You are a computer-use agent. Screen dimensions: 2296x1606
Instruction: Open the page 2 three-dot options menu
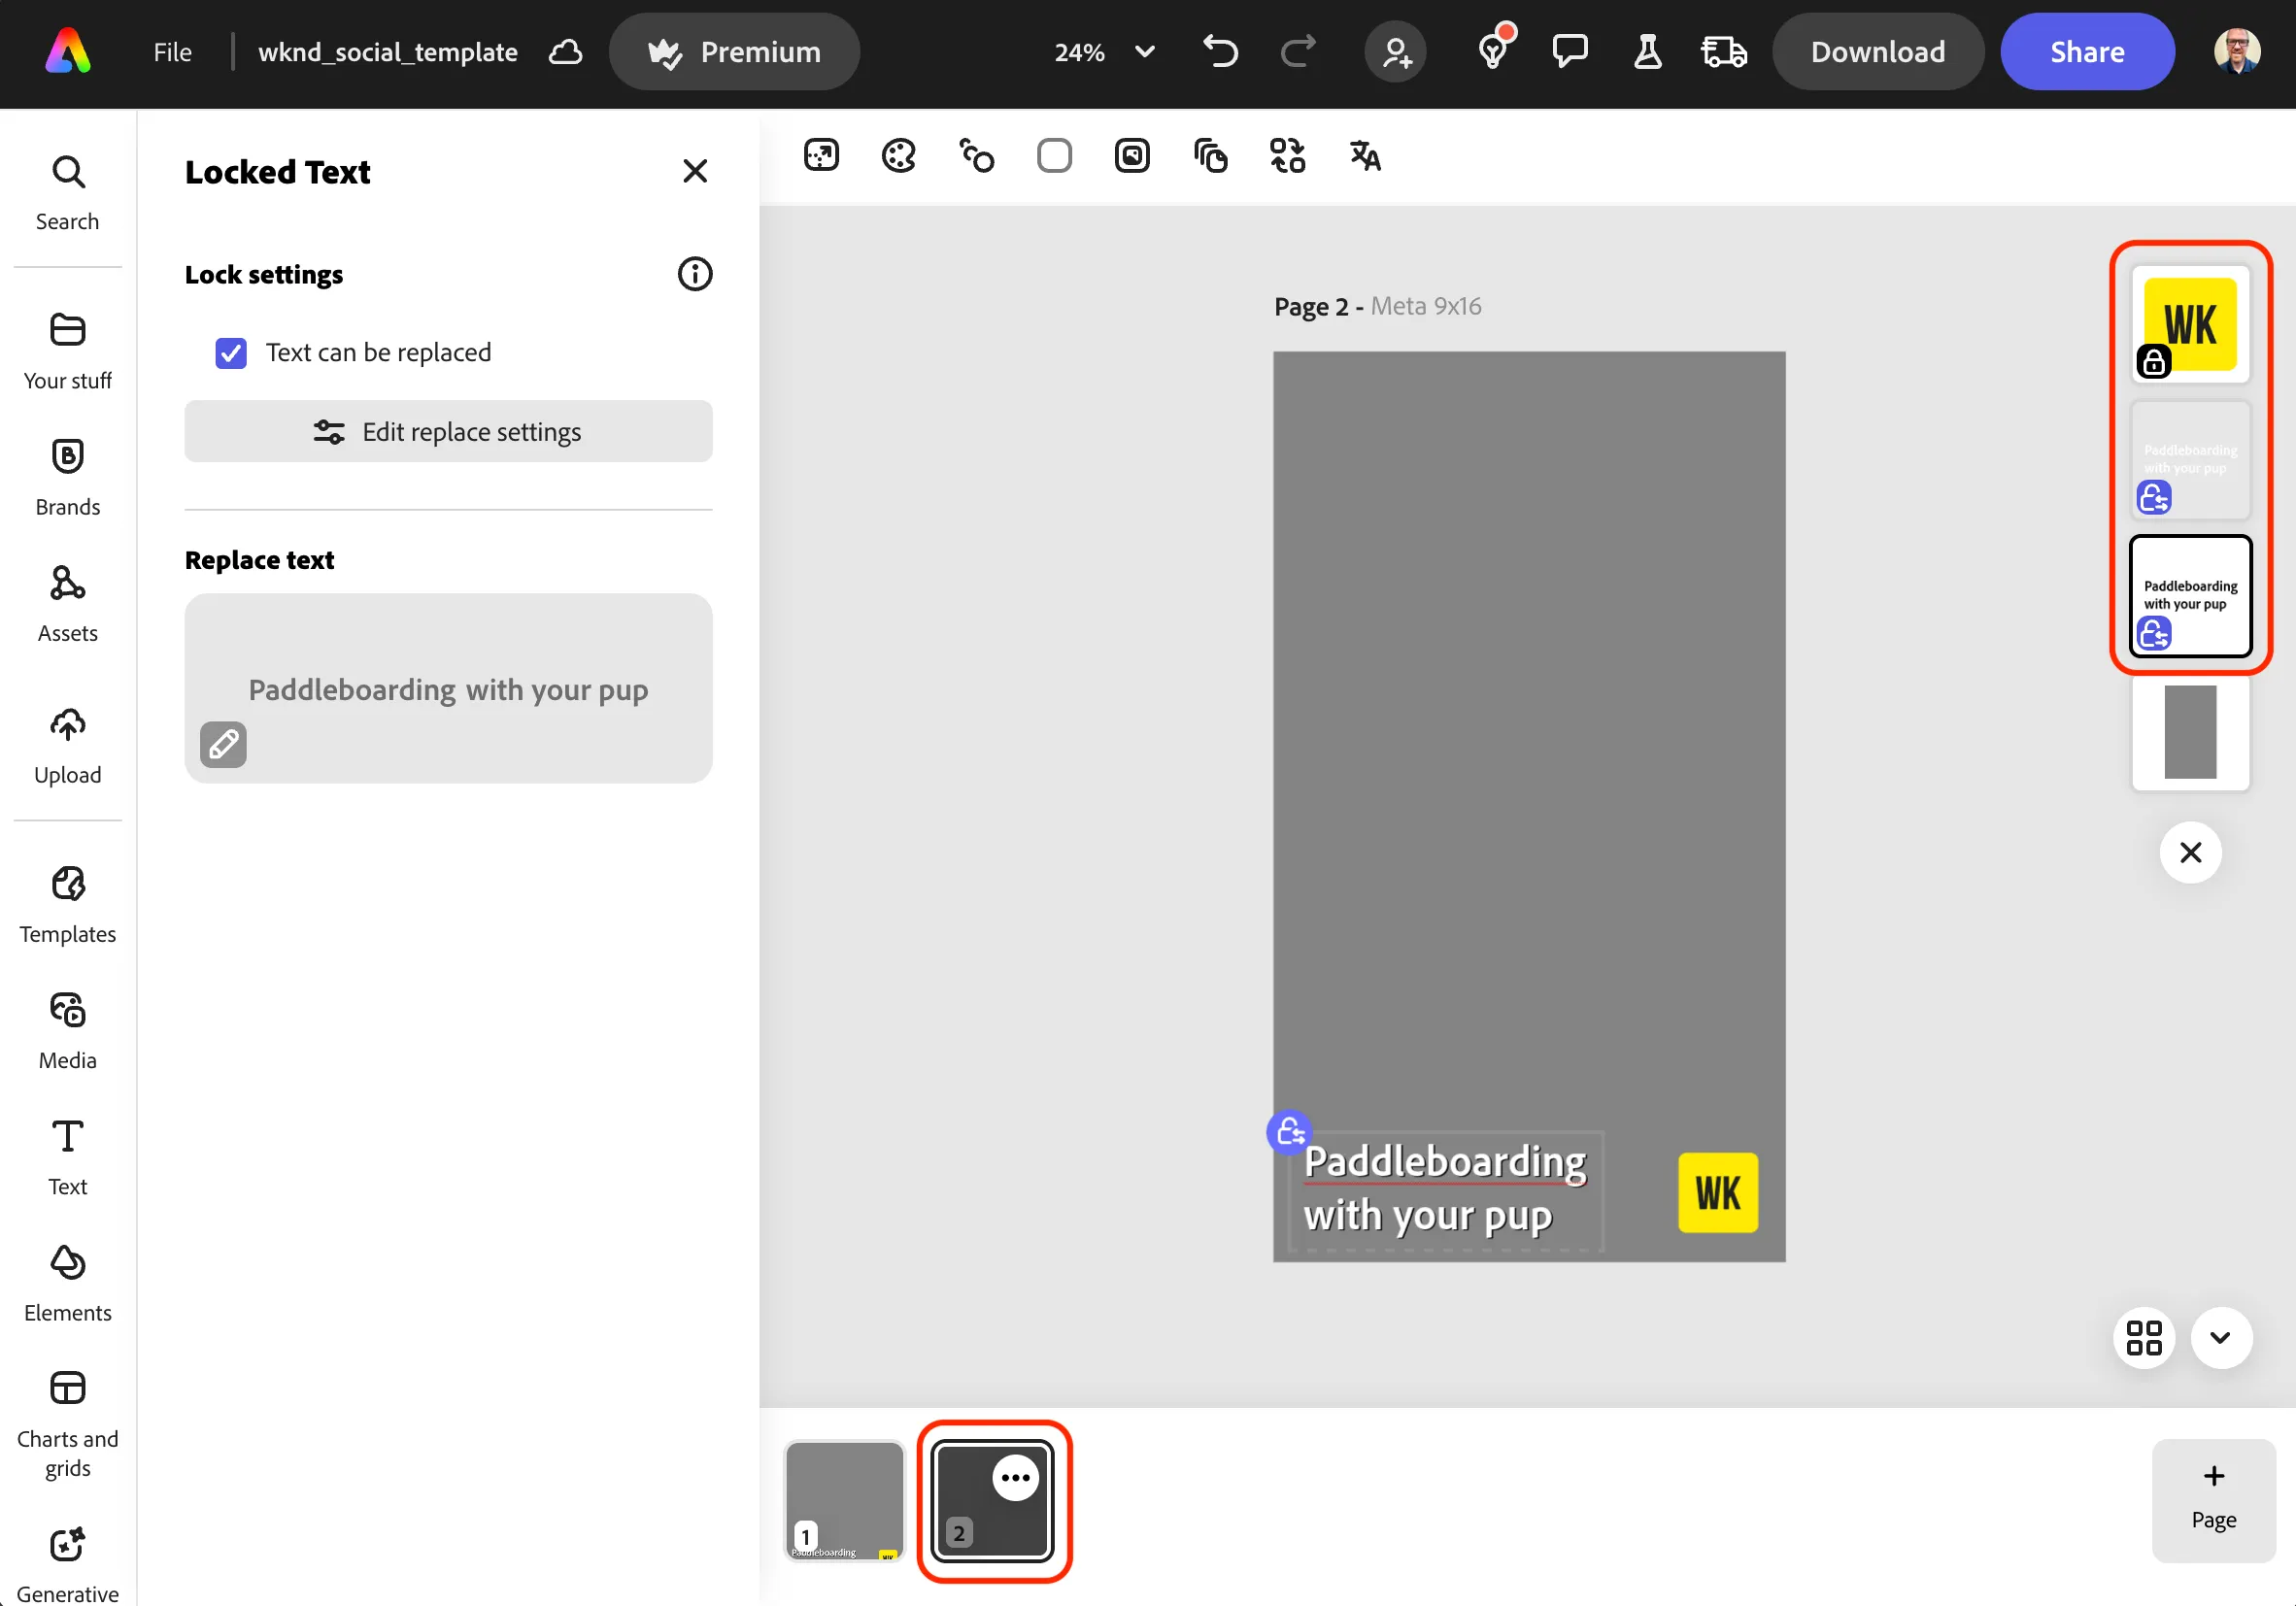pyautogui.click(x=1015, y=1478)
